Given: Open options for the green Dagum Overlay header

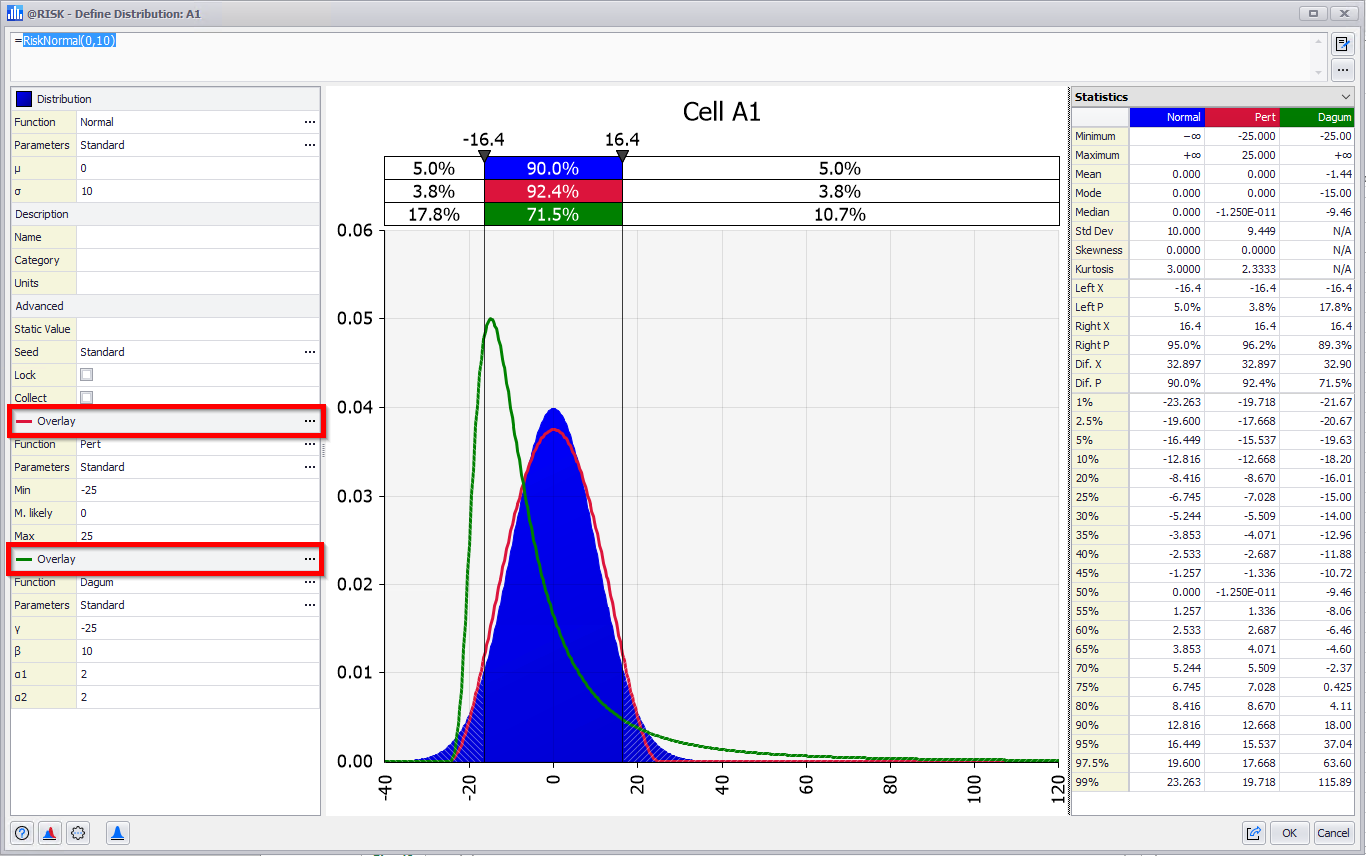Looking at the screenshot, I should (310, 559).
